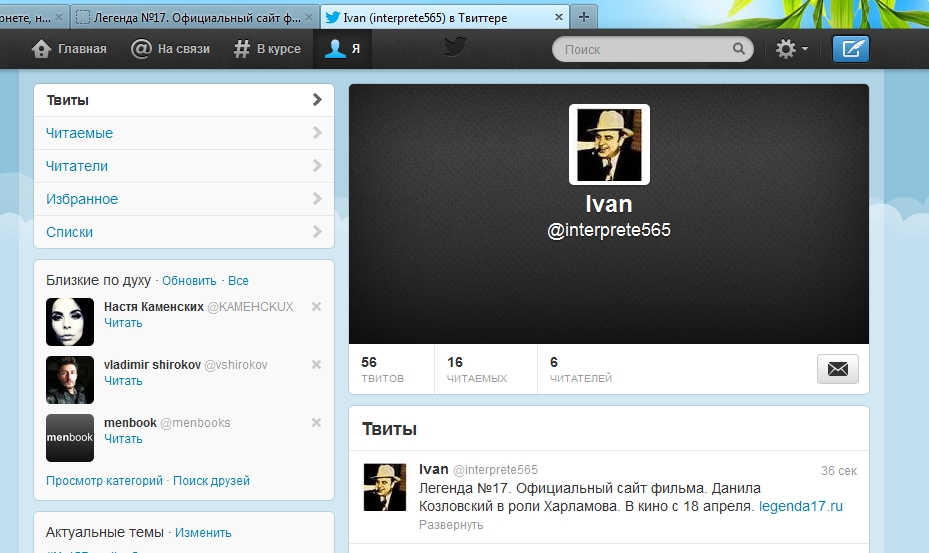Open the Избранное favorites list
Viewport: 929px width, 553px height.
184,199
